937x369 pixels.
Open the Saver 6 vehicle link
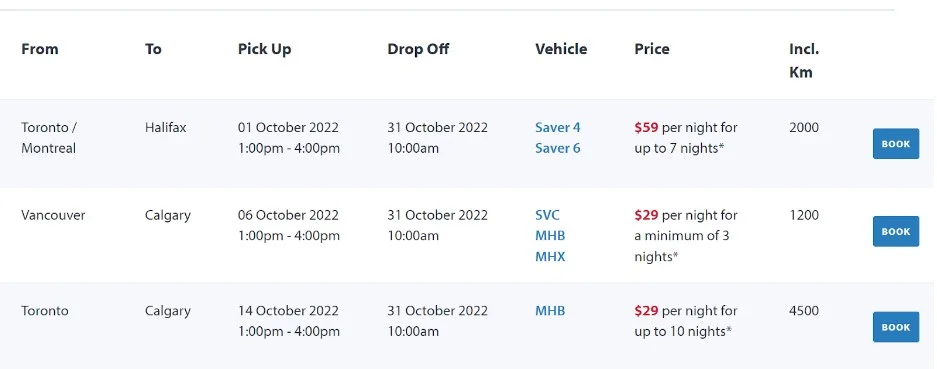point(558,148)
